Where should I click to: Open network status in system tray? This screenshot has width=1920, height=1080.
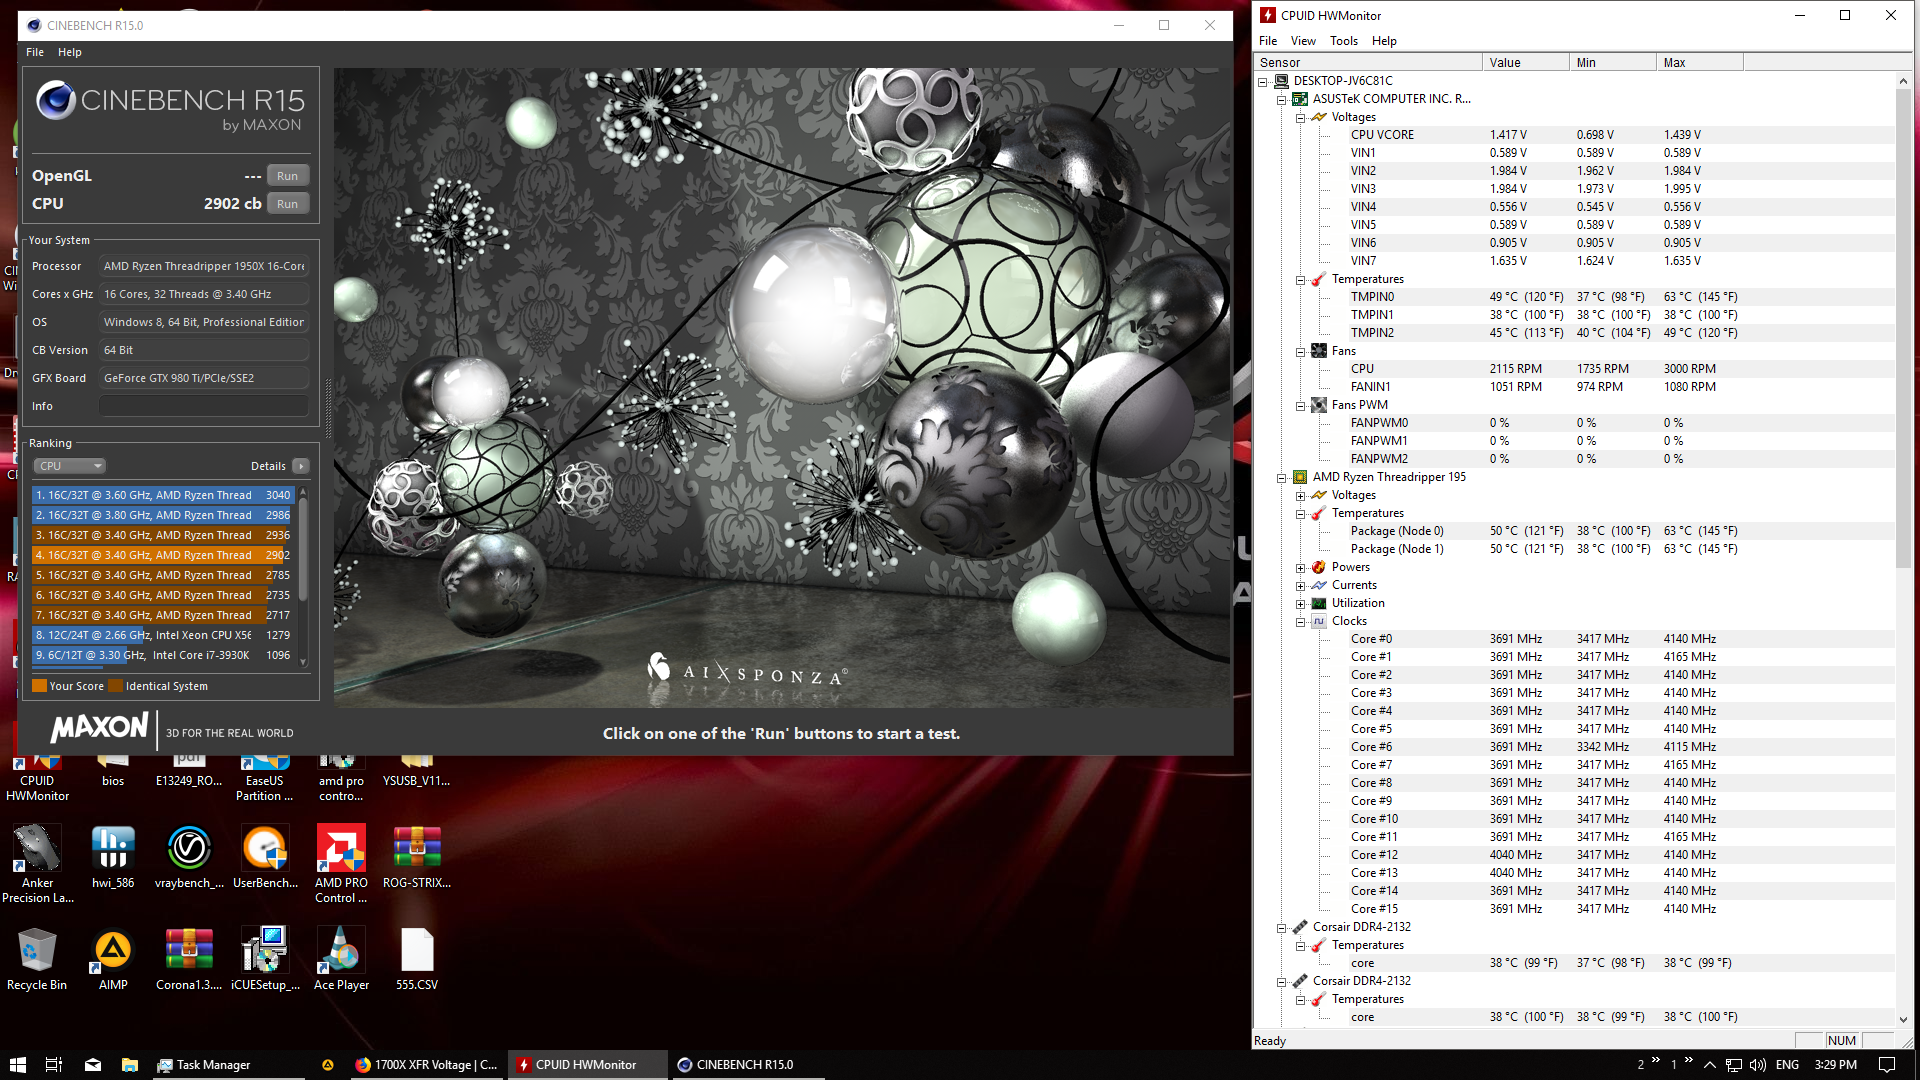[1733, 1065]
